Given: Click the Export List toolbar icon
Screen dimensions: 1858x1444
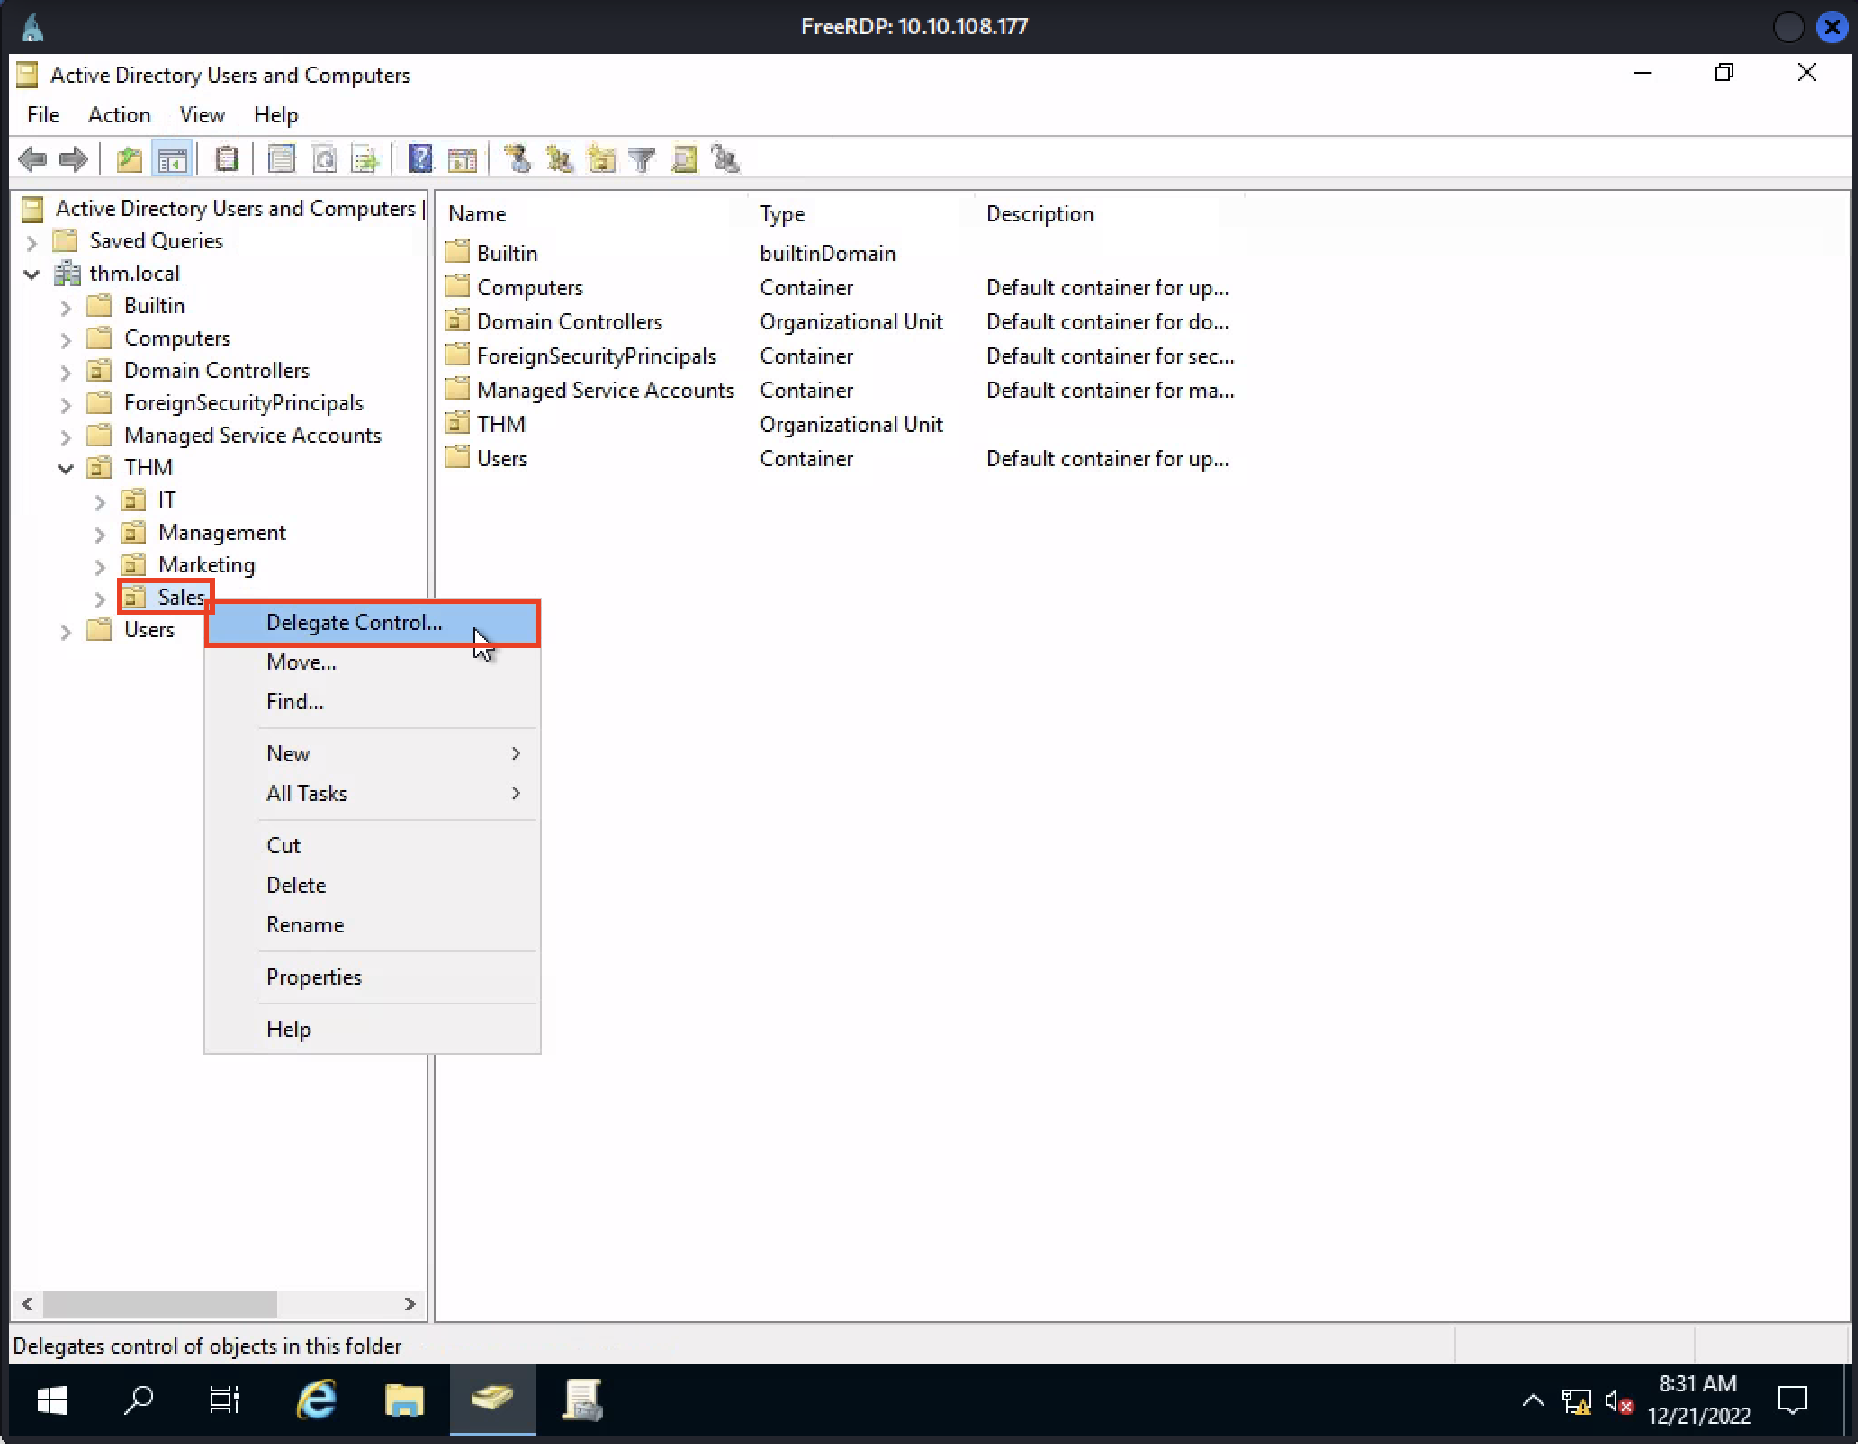Looking at the screenshot, I should [x=366, y=159].
